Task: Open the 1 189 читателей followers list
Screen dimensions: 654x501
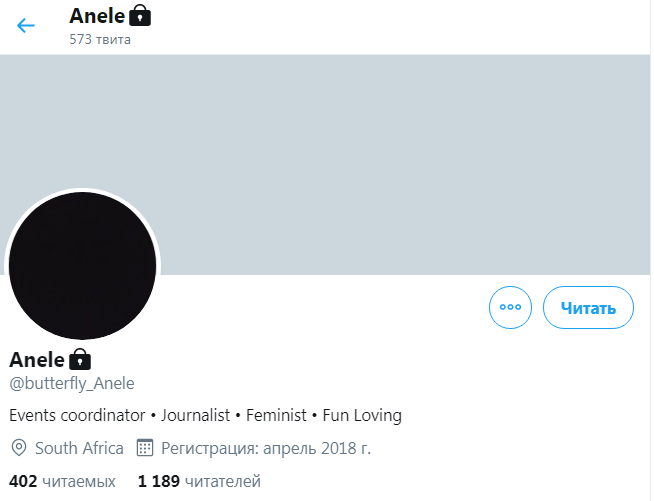Action: (199, 481)
